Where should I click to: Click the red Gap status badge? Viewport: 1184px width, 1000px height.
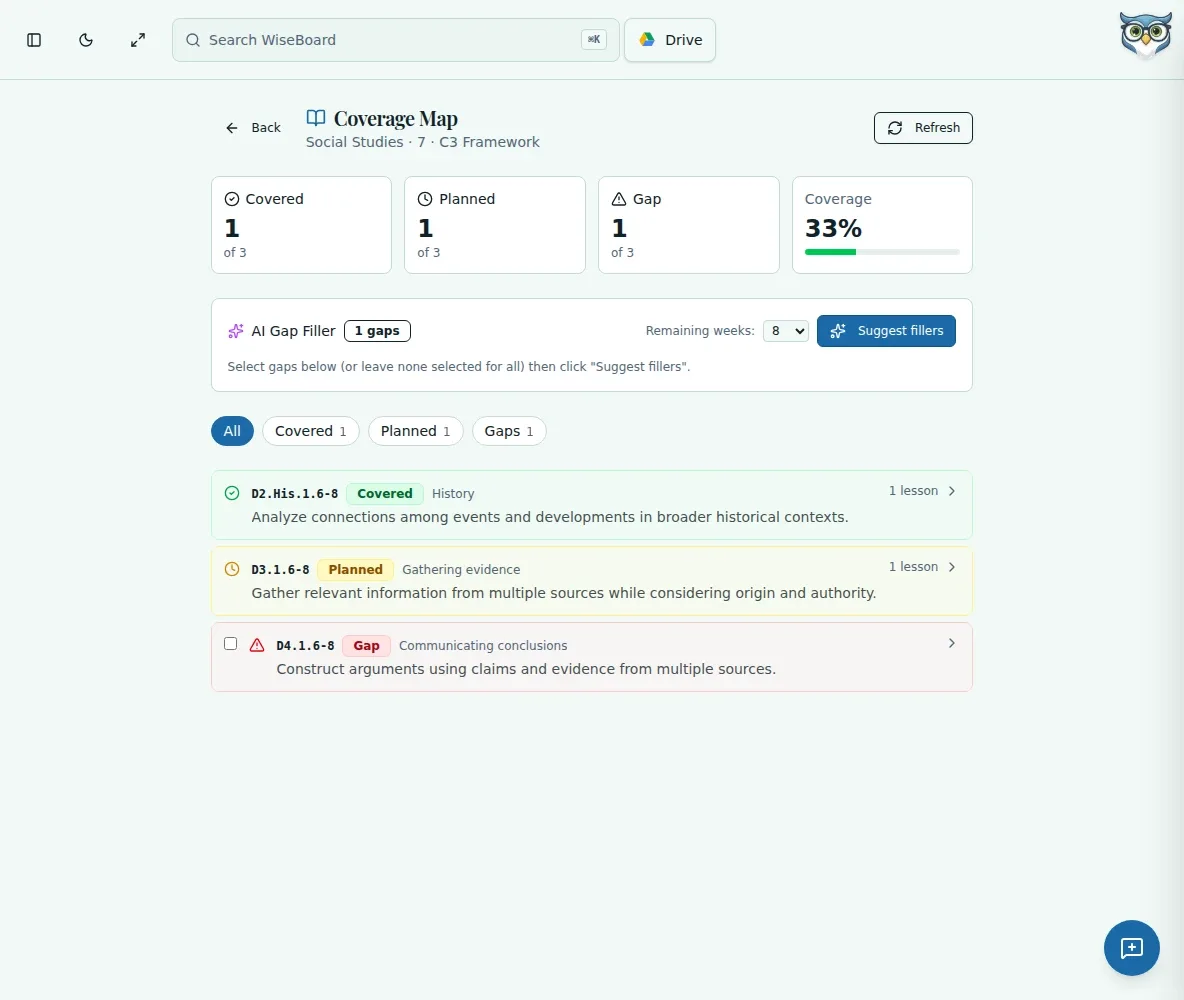[366, 646]
